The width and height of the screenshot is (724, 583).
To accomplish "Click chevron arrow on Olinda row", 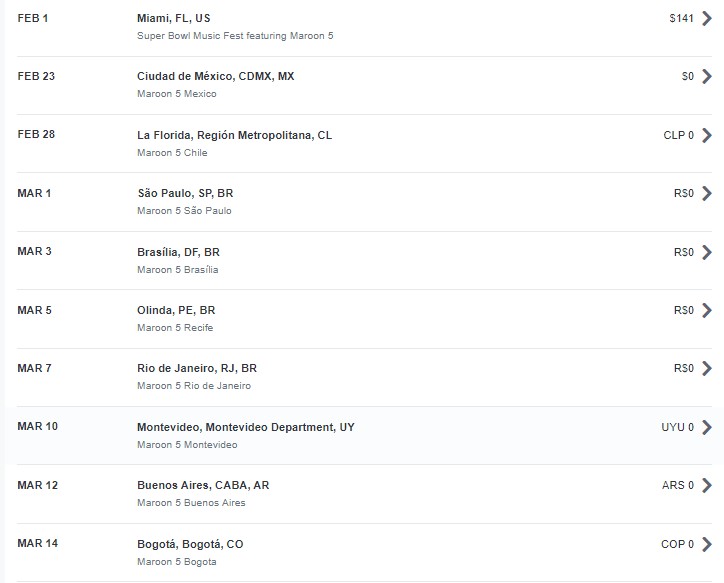I will [706, 311].
